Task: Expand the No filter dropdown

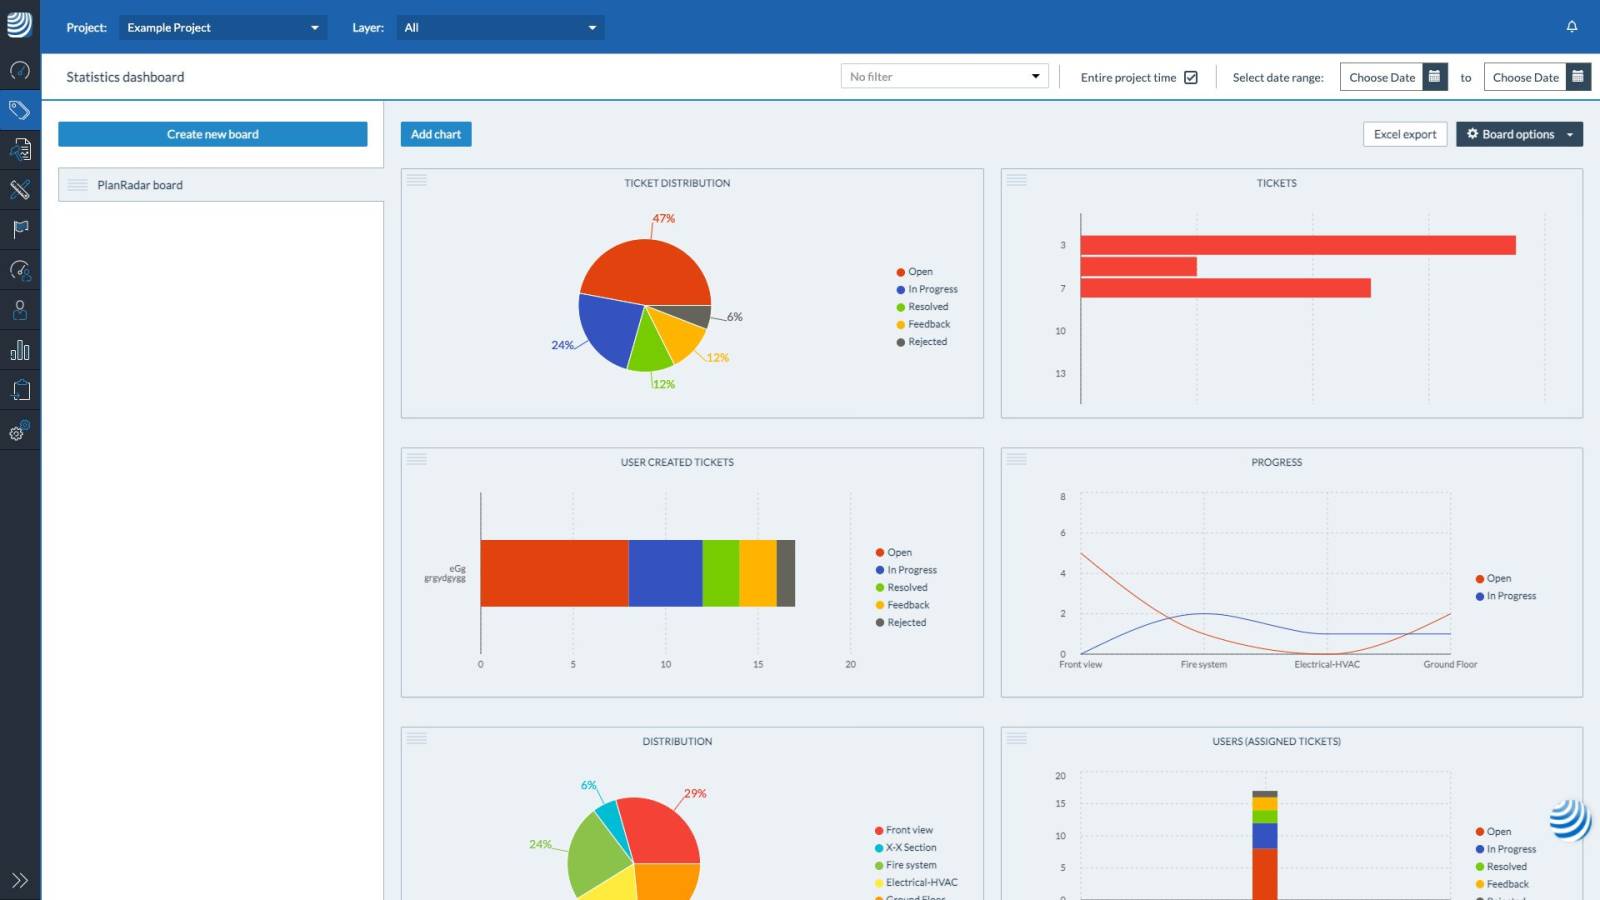Action: point(944,77)
